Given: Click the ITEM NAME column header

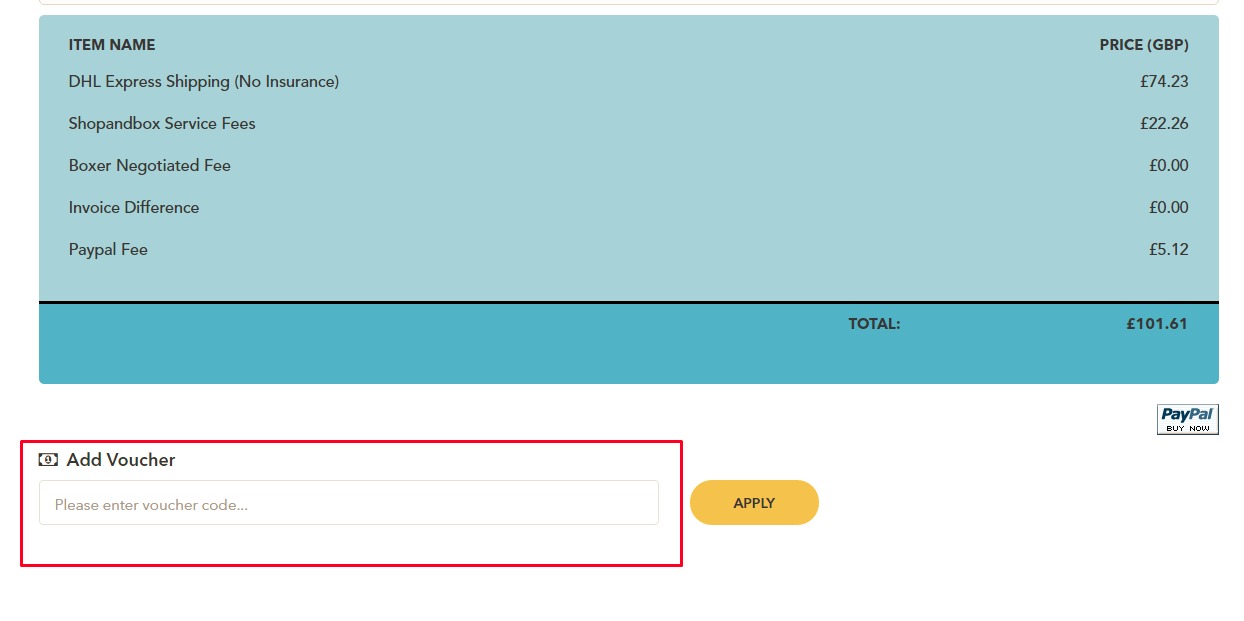Looking at the screenshot, I should coord(112,45).
